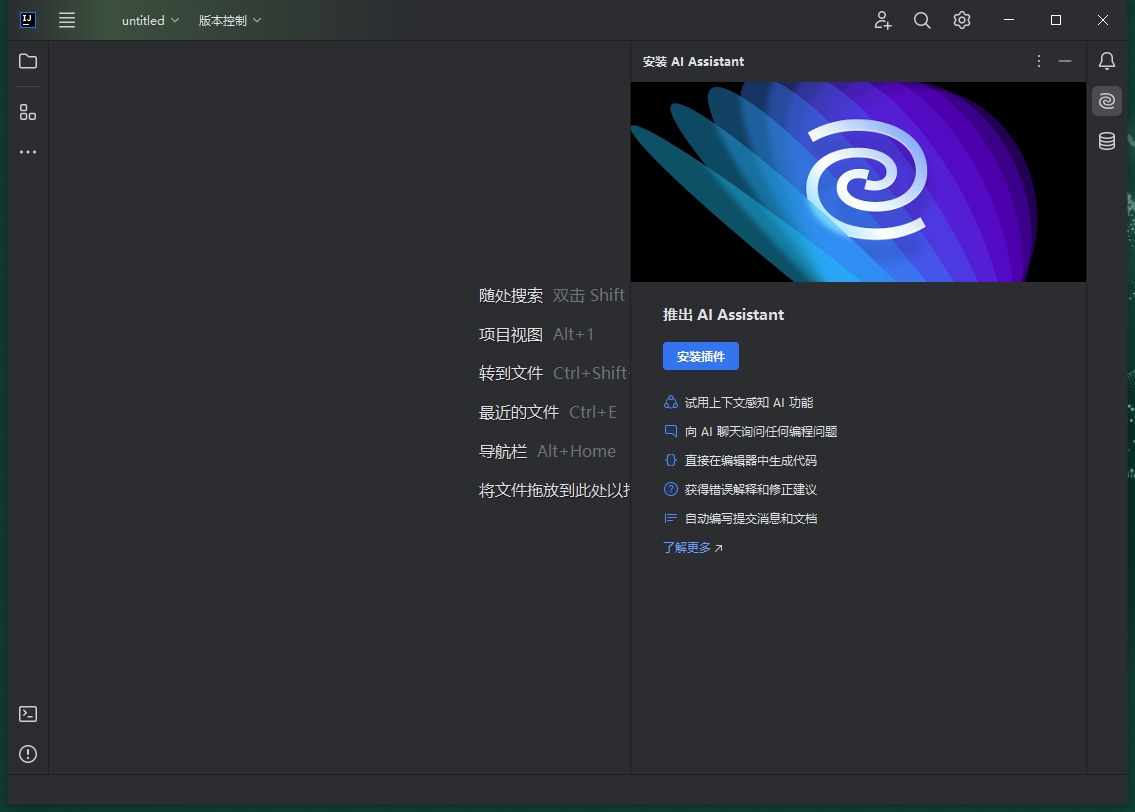Viewport: 1135px width, 812px height.
Task: Click 转到文件 hint text
Action: point(510,373)
